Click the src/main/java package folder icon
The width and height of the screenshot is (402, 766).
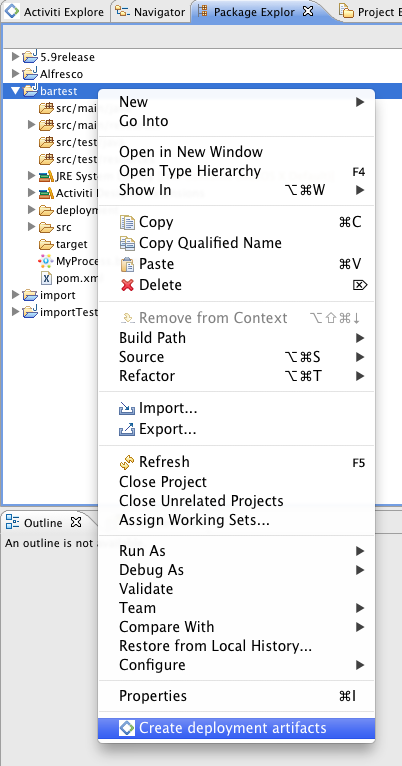click(x=46, y=108)
